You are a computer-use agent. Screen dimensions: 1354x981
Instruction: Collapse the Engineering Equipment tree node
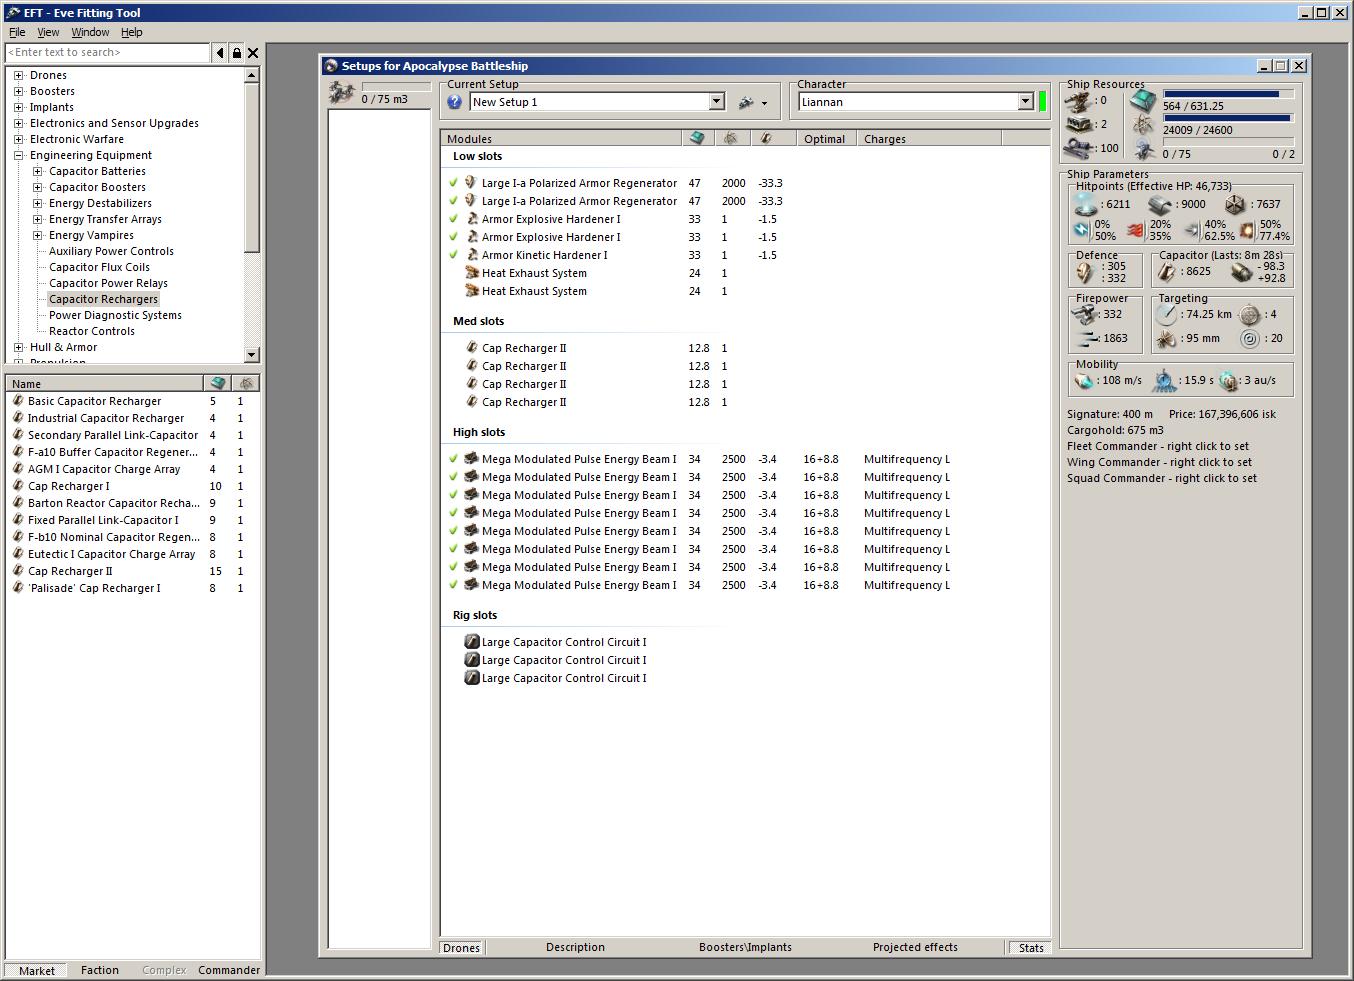[x=18, y=155]
